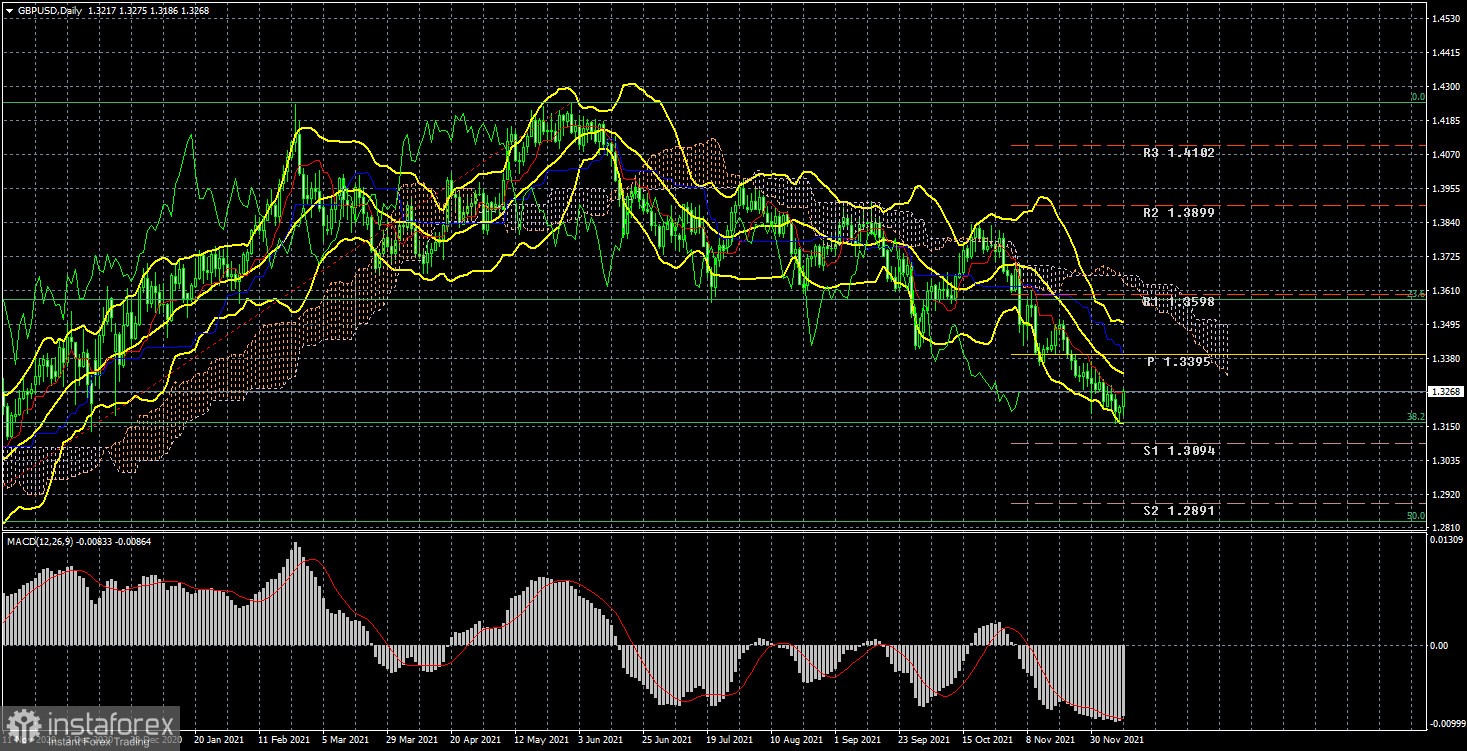Click the 1.4185 price axis value
The width and height of the screenshot is (1467, 751).
pos(1446,121)
